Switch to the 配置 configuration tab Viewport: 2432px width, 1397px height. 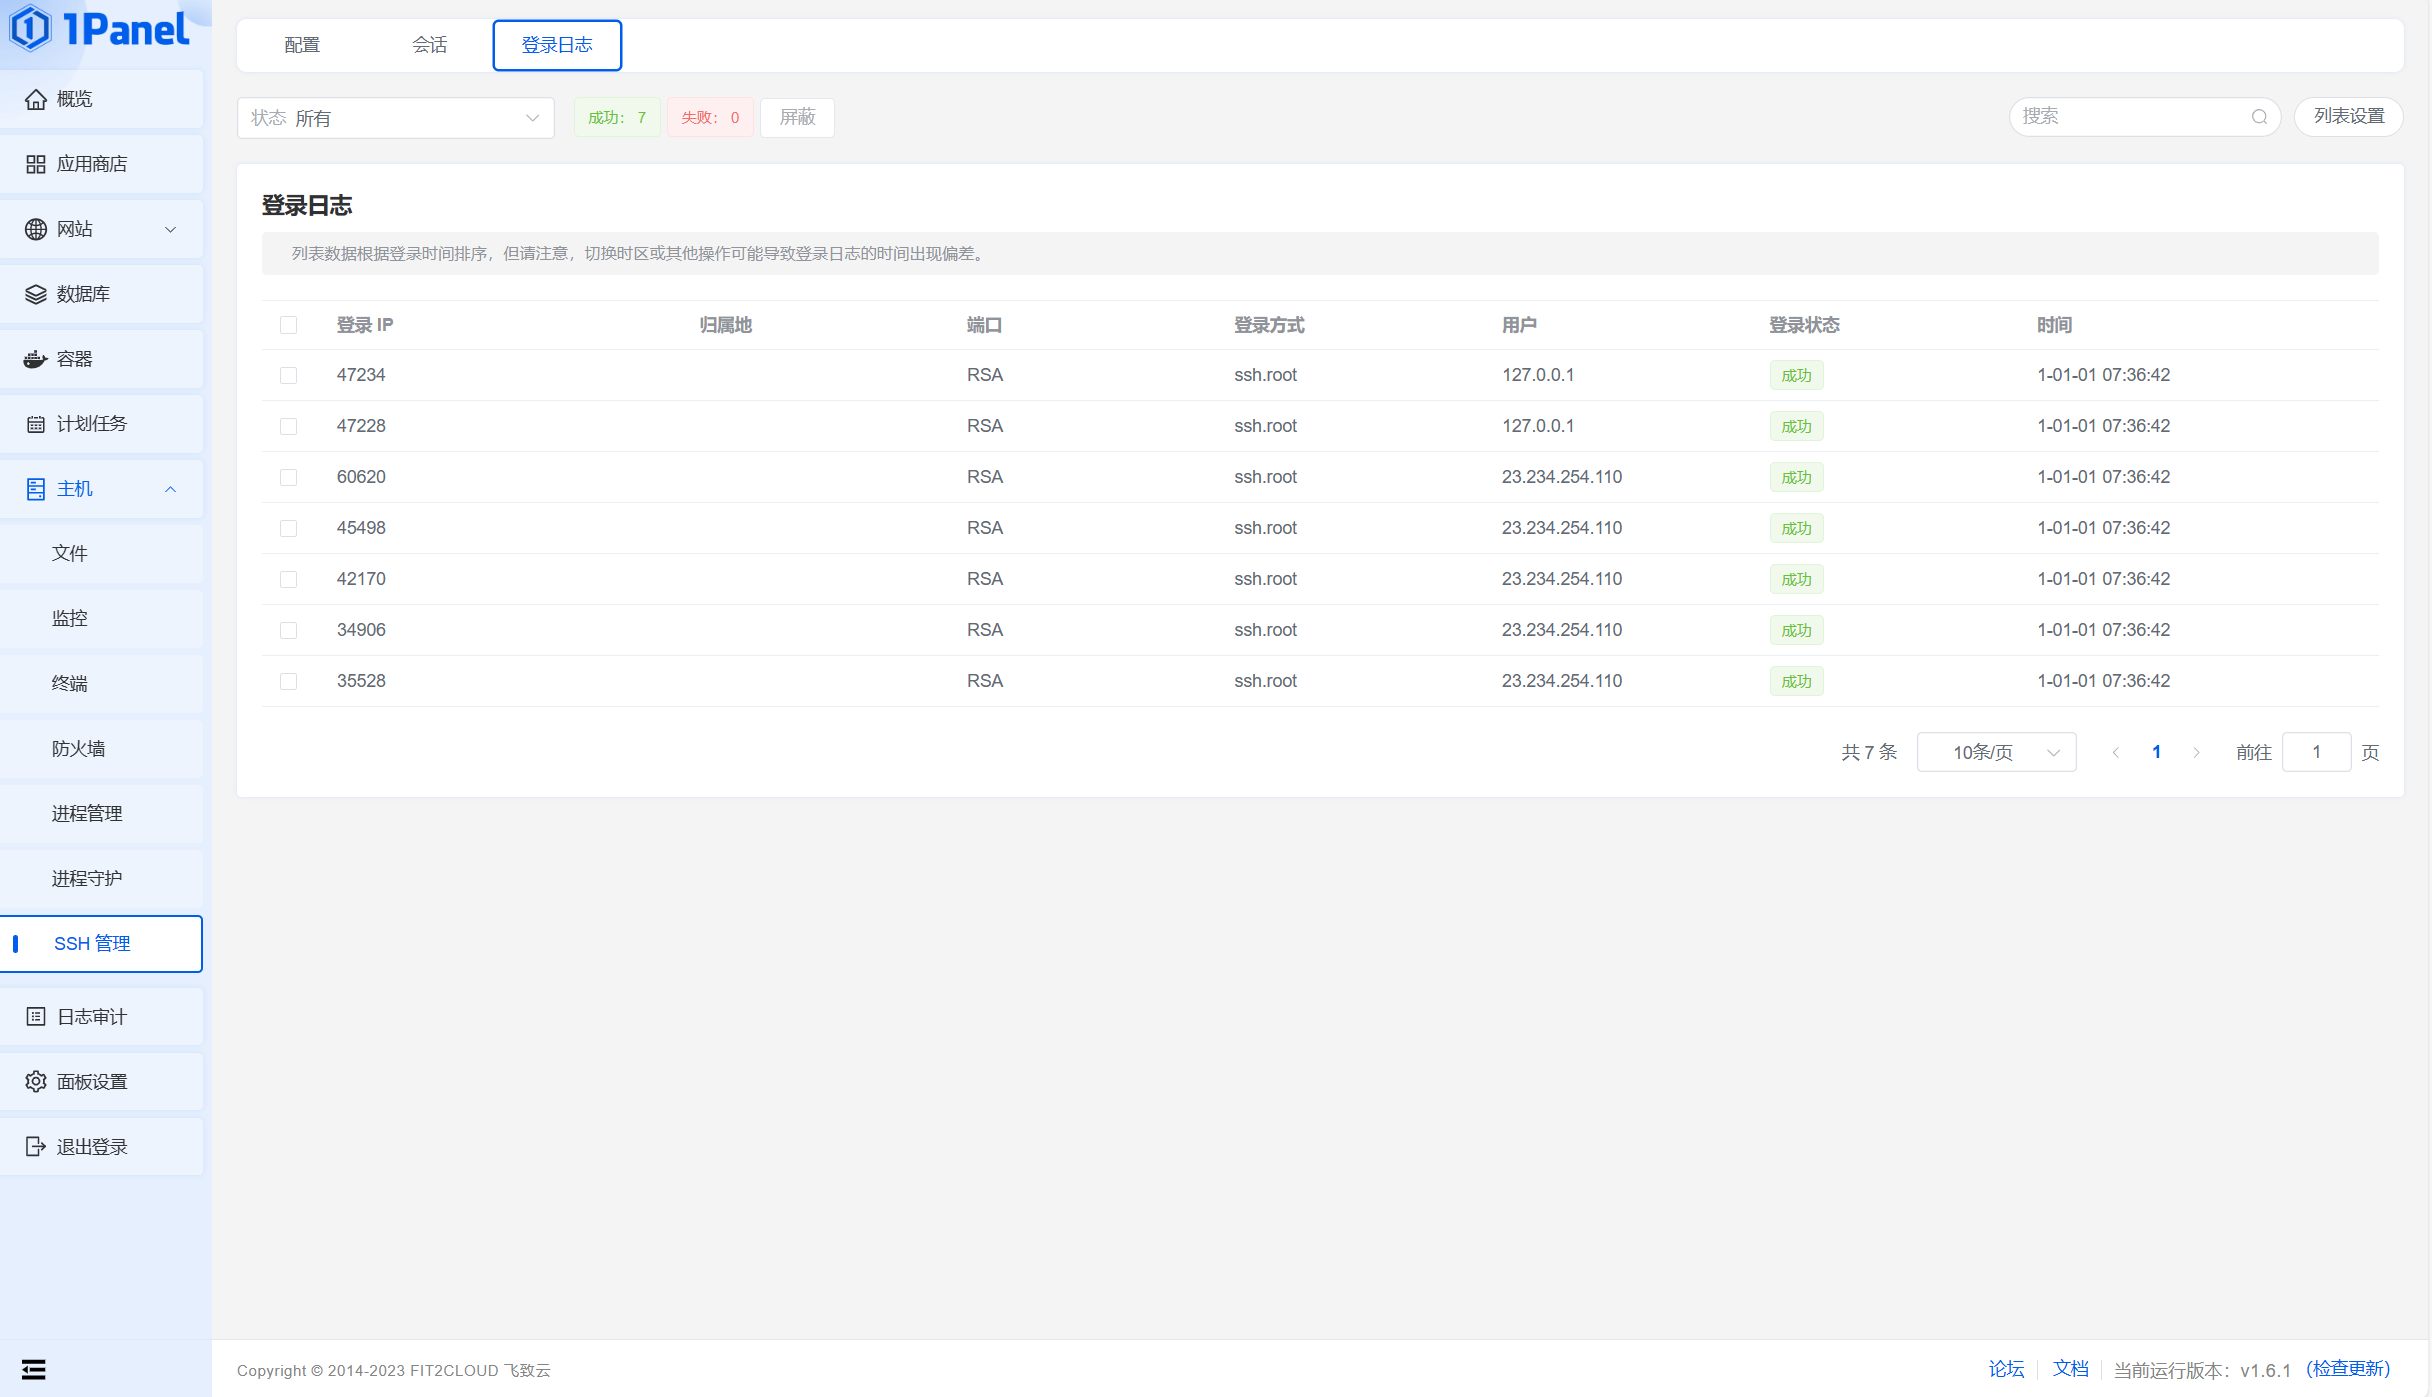301,45
